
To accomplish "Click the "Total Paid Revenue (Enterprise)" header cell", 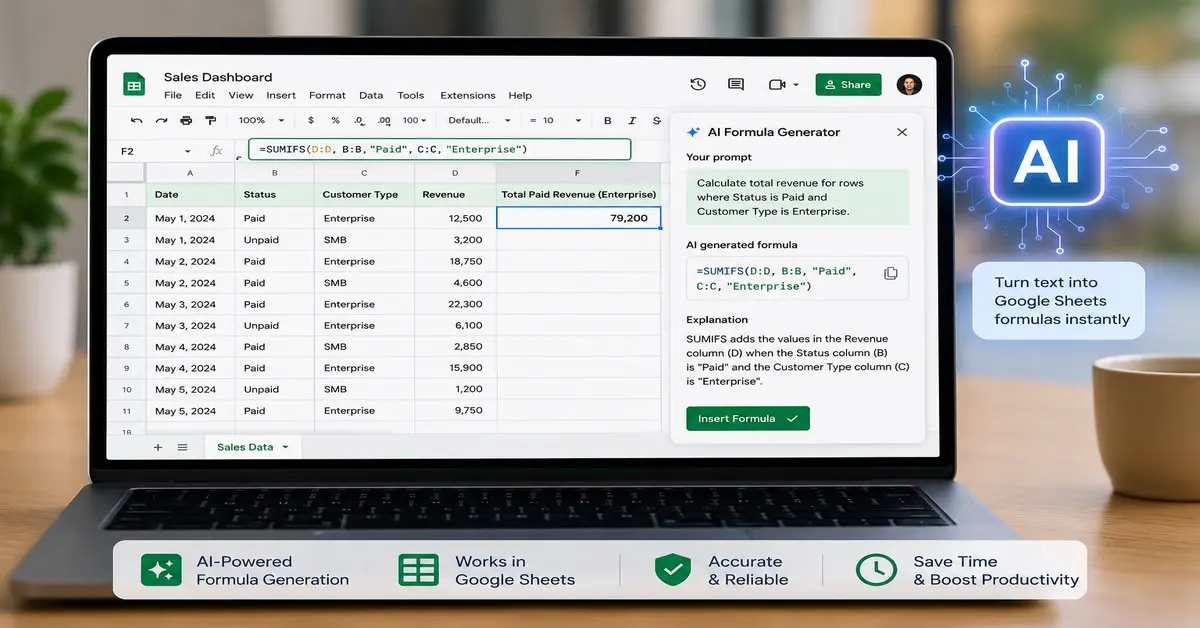I will pos(578,195).
